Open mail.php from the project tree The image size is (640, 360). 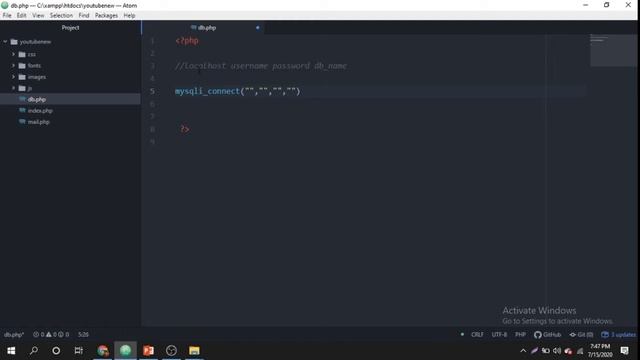[38, 122]
